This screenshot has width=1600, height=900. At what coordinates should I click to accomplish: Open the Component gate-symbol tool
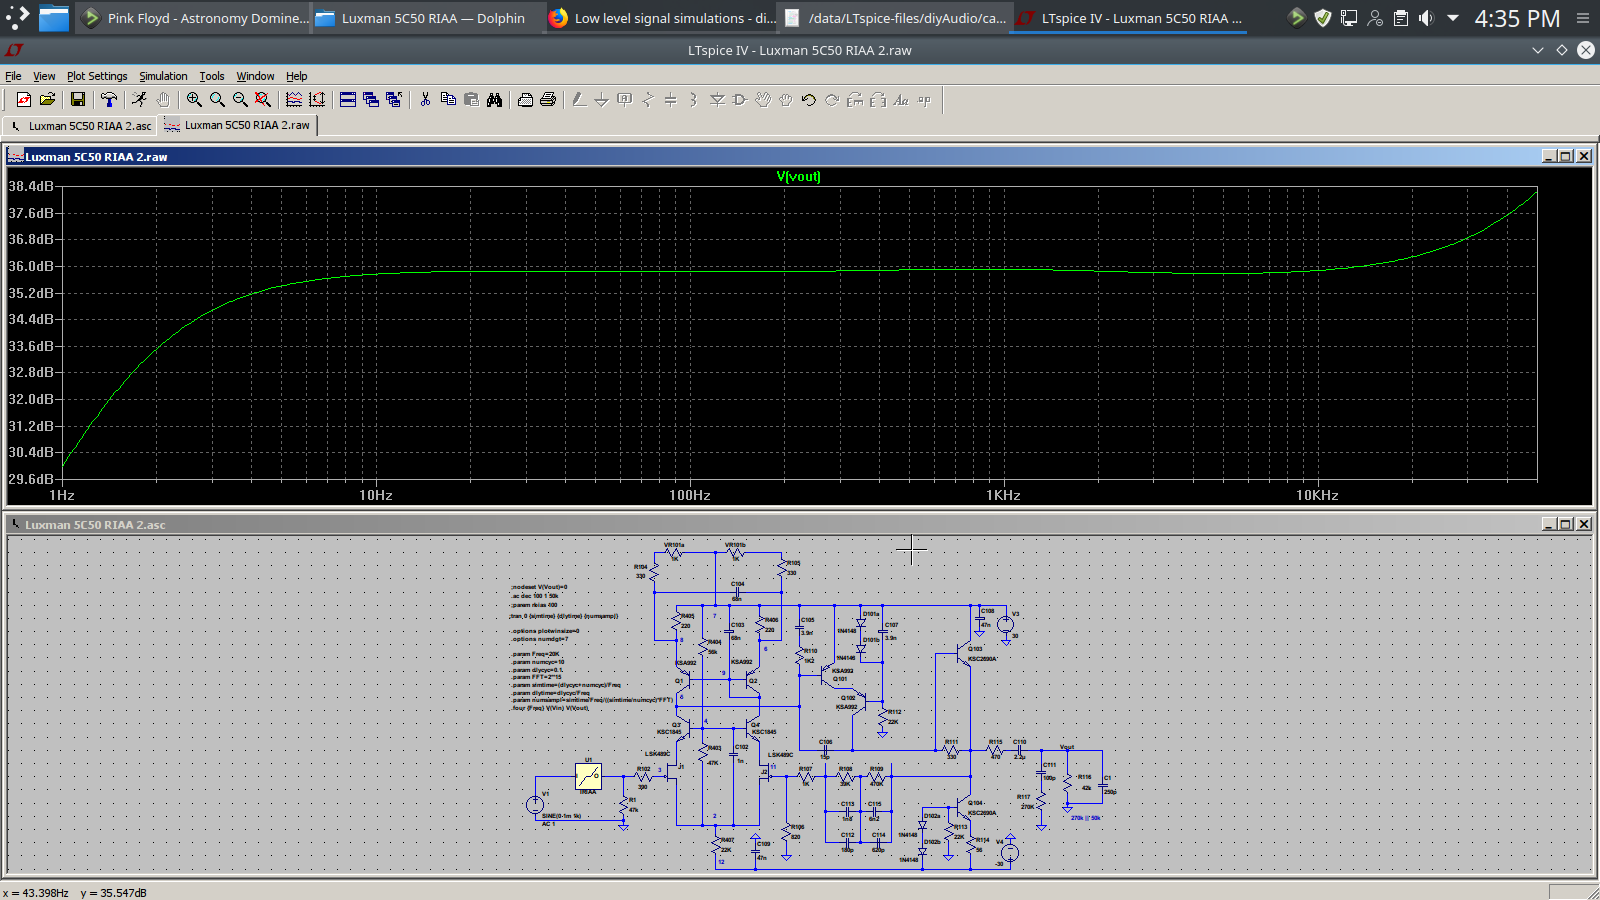740,99
